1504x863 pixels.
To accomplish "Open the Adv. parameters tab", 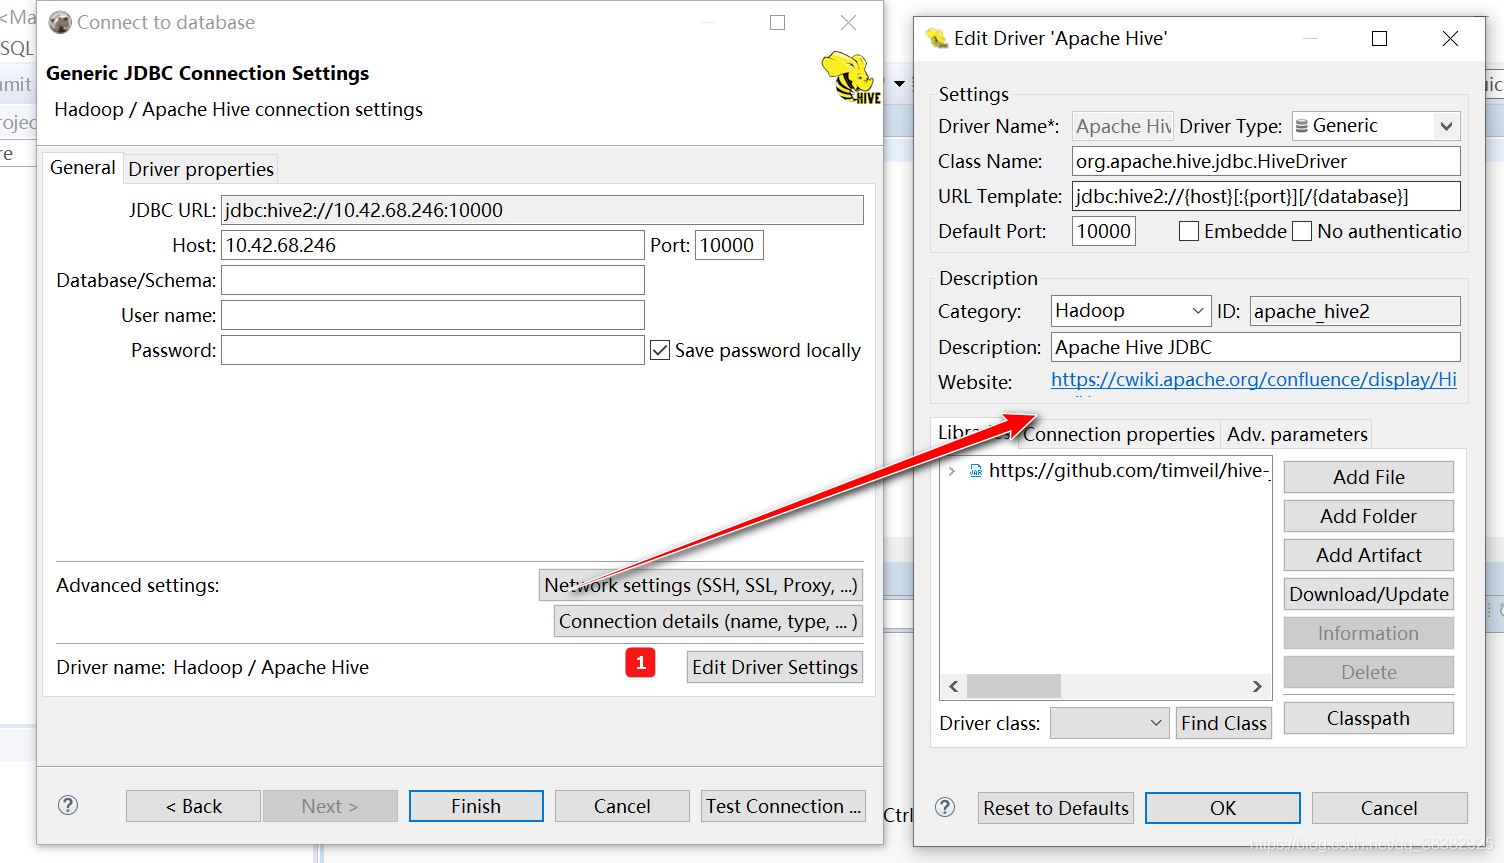I will point(1297,434).
